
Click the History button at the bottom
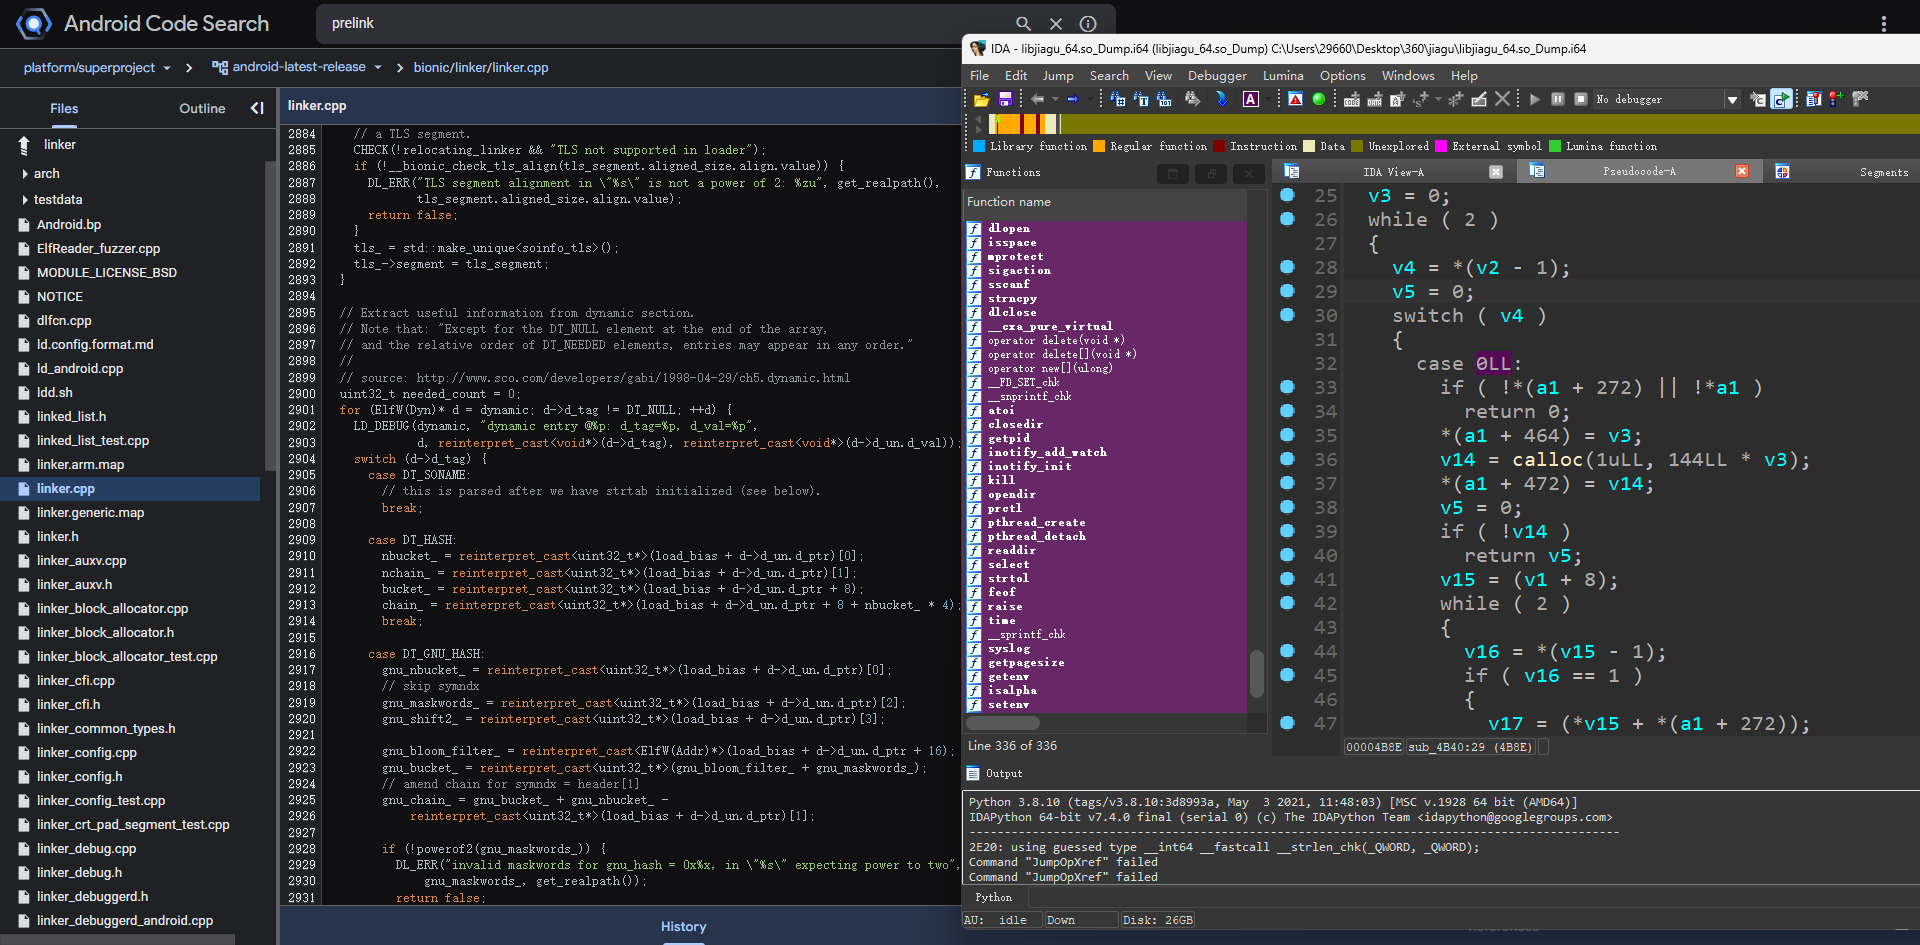[x=683, y=926]
